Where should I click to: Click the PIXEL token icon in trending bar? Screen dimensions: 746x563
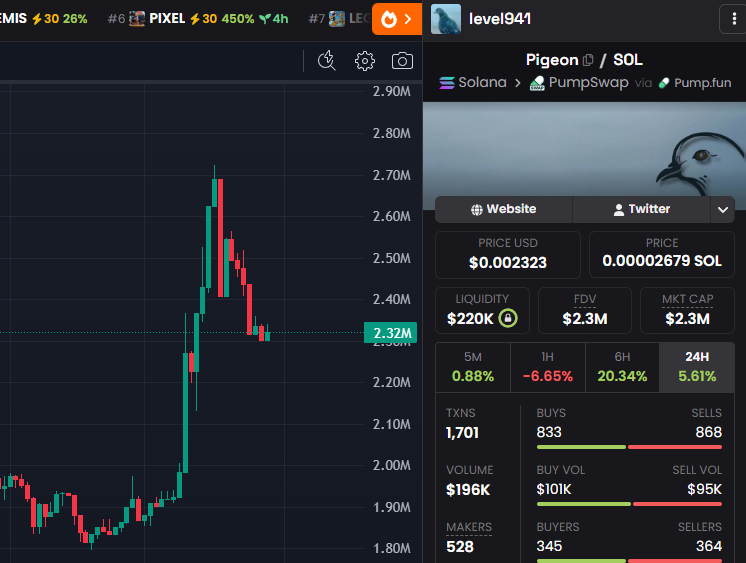[137, 19]
